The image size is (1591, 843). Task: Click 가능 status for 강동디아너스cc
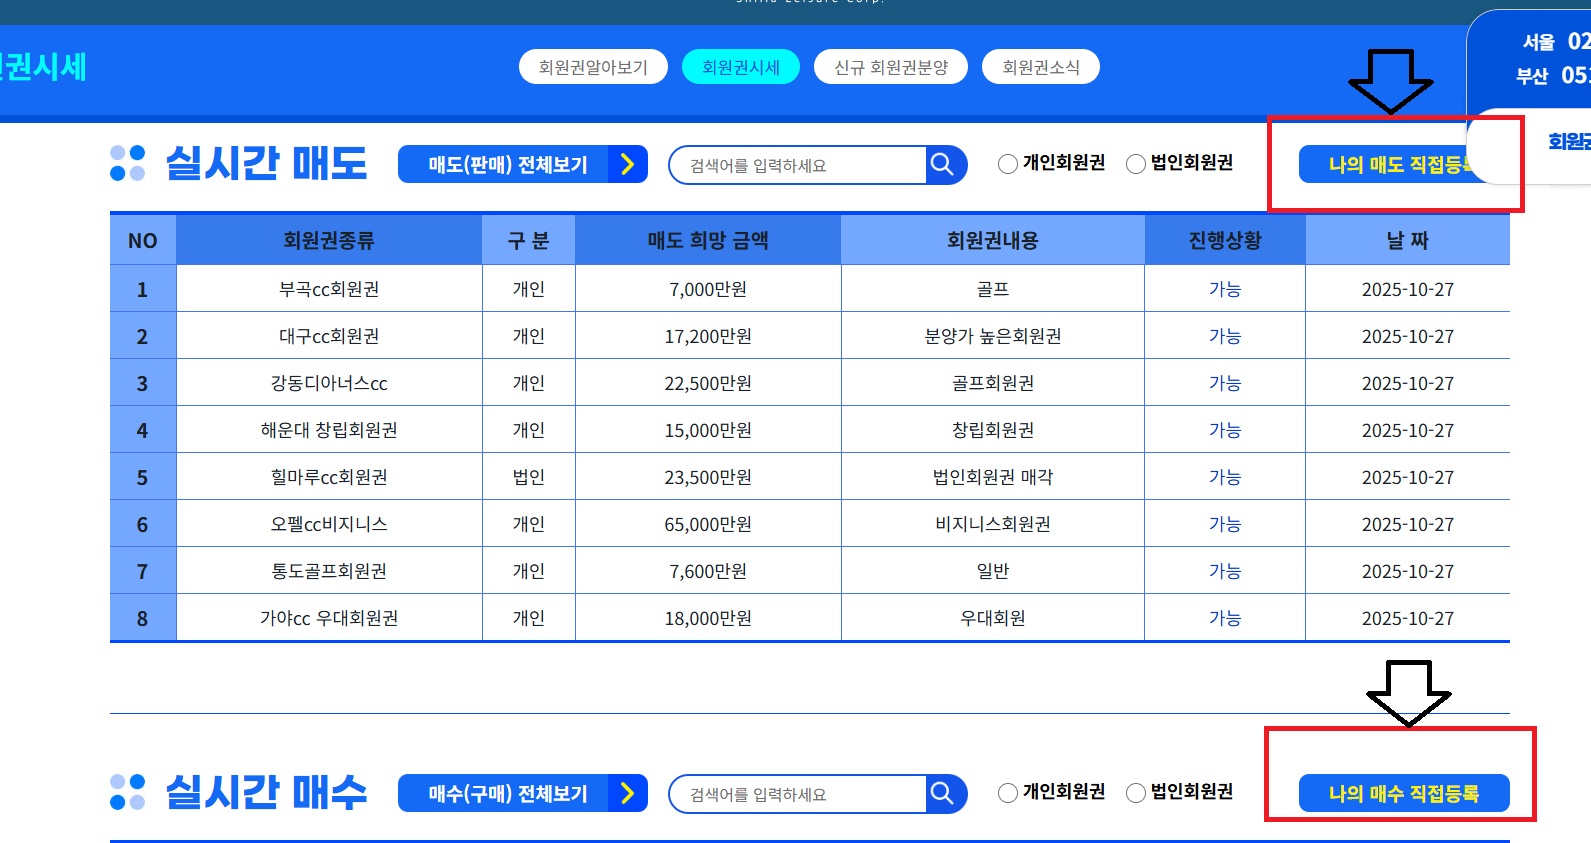1225,383
